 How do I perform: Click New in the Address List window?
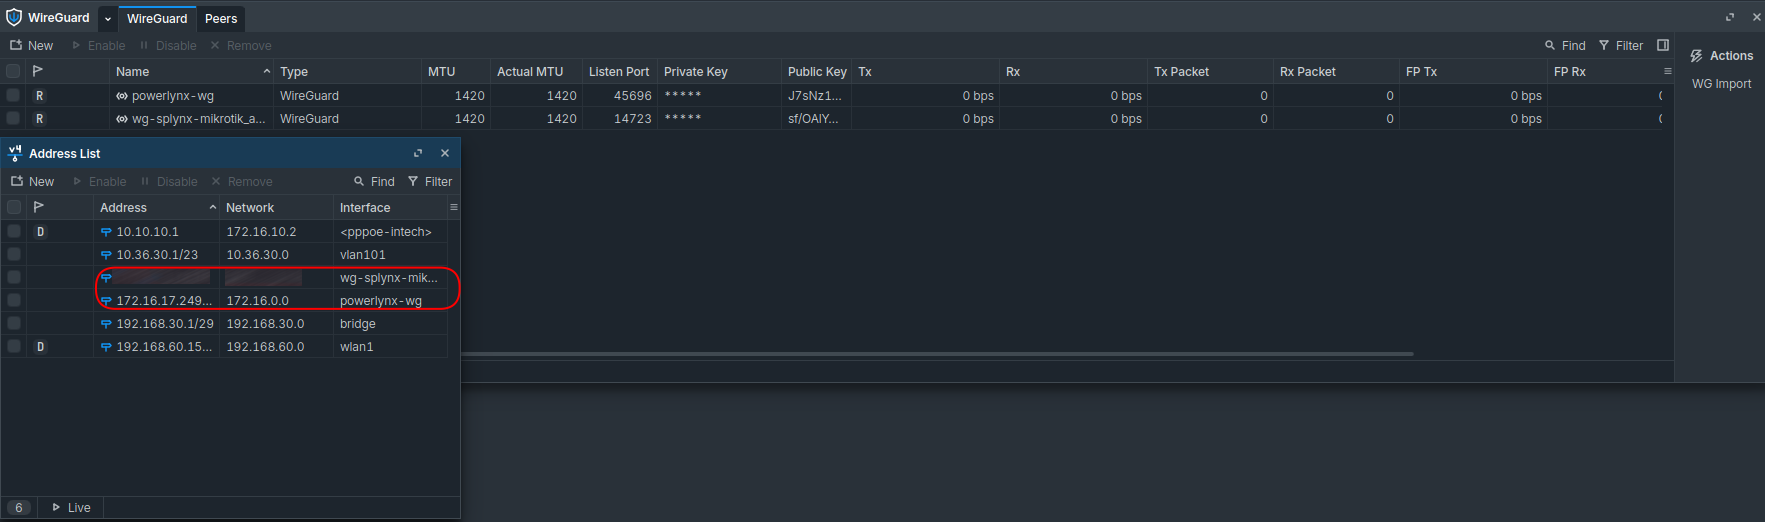pyautogui.click(x=33, y=182)
